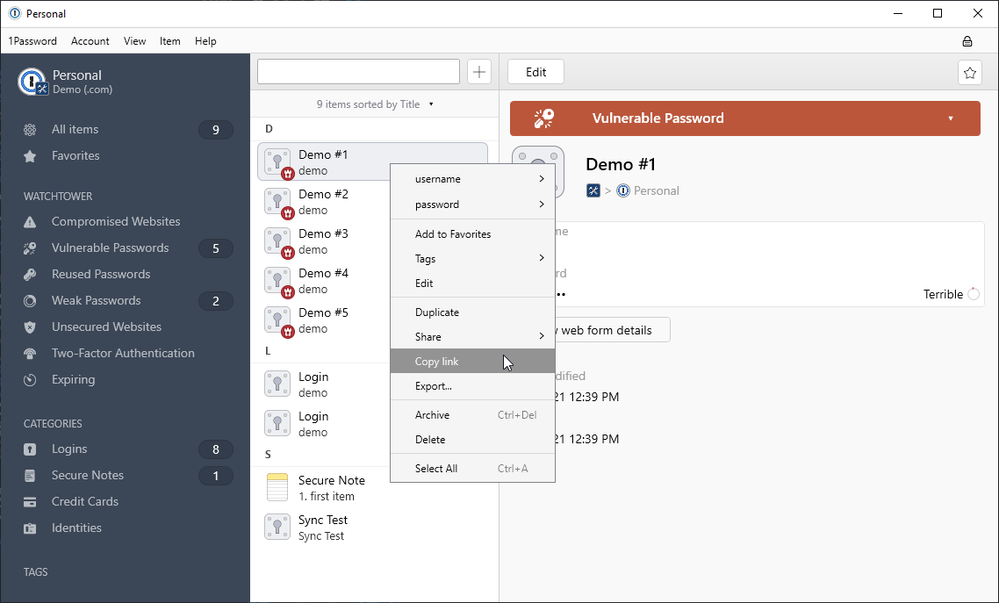Click the Weak Passwords circle icon
The width and height of the screenshot is (999, 603).
click(x=30, y=301)
